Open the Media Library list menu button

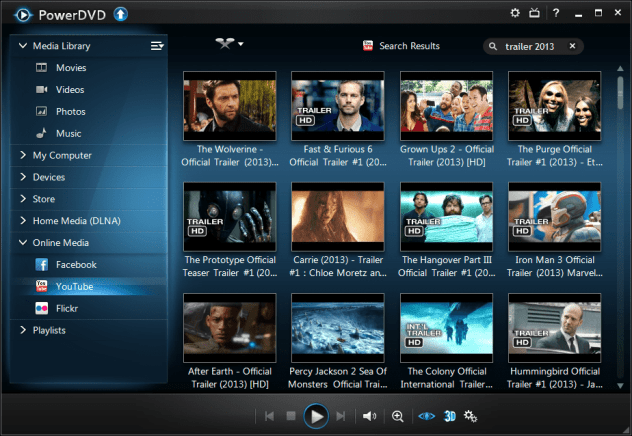(x=156, y=46)
